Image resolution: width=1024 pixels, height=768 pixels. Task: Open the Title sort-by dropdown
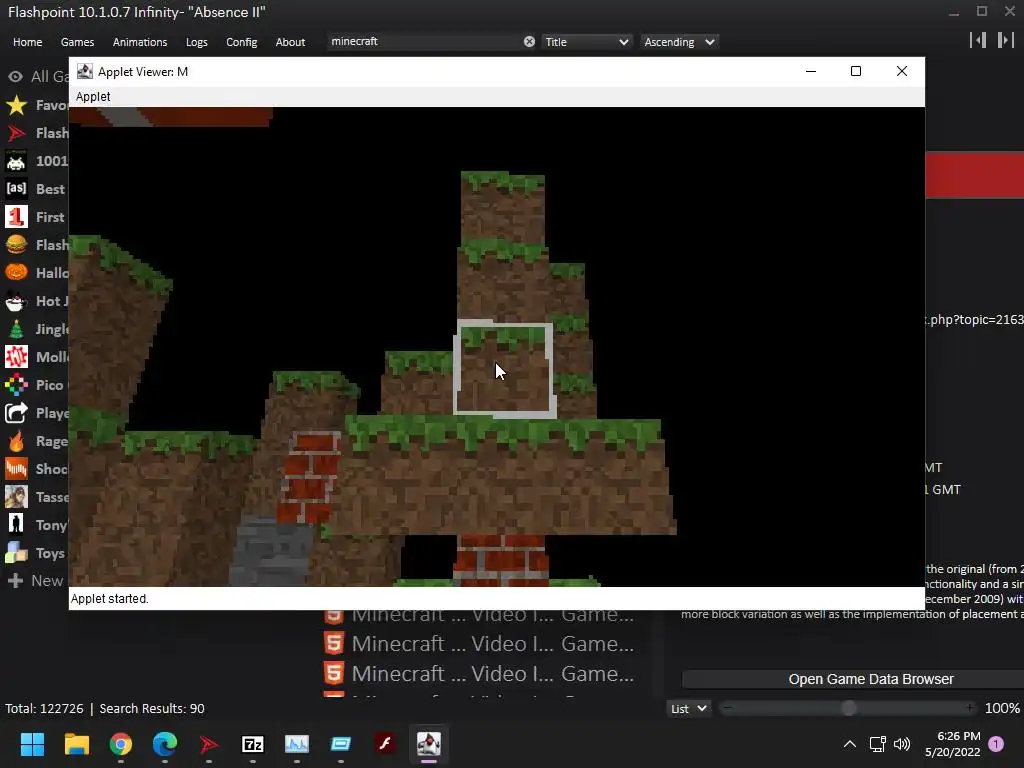coord(586,42)
